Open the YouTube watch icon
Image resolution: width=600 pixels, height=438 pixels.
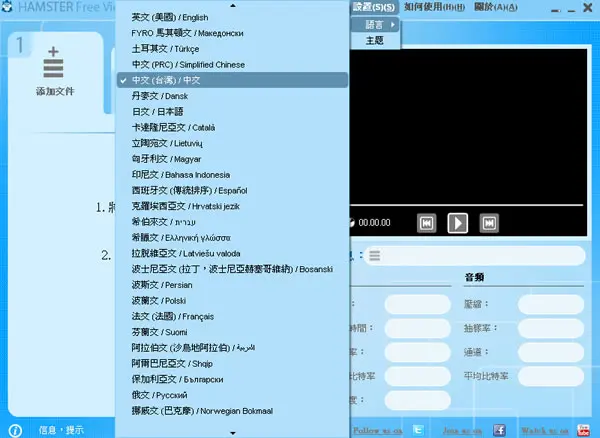point(583,430)
